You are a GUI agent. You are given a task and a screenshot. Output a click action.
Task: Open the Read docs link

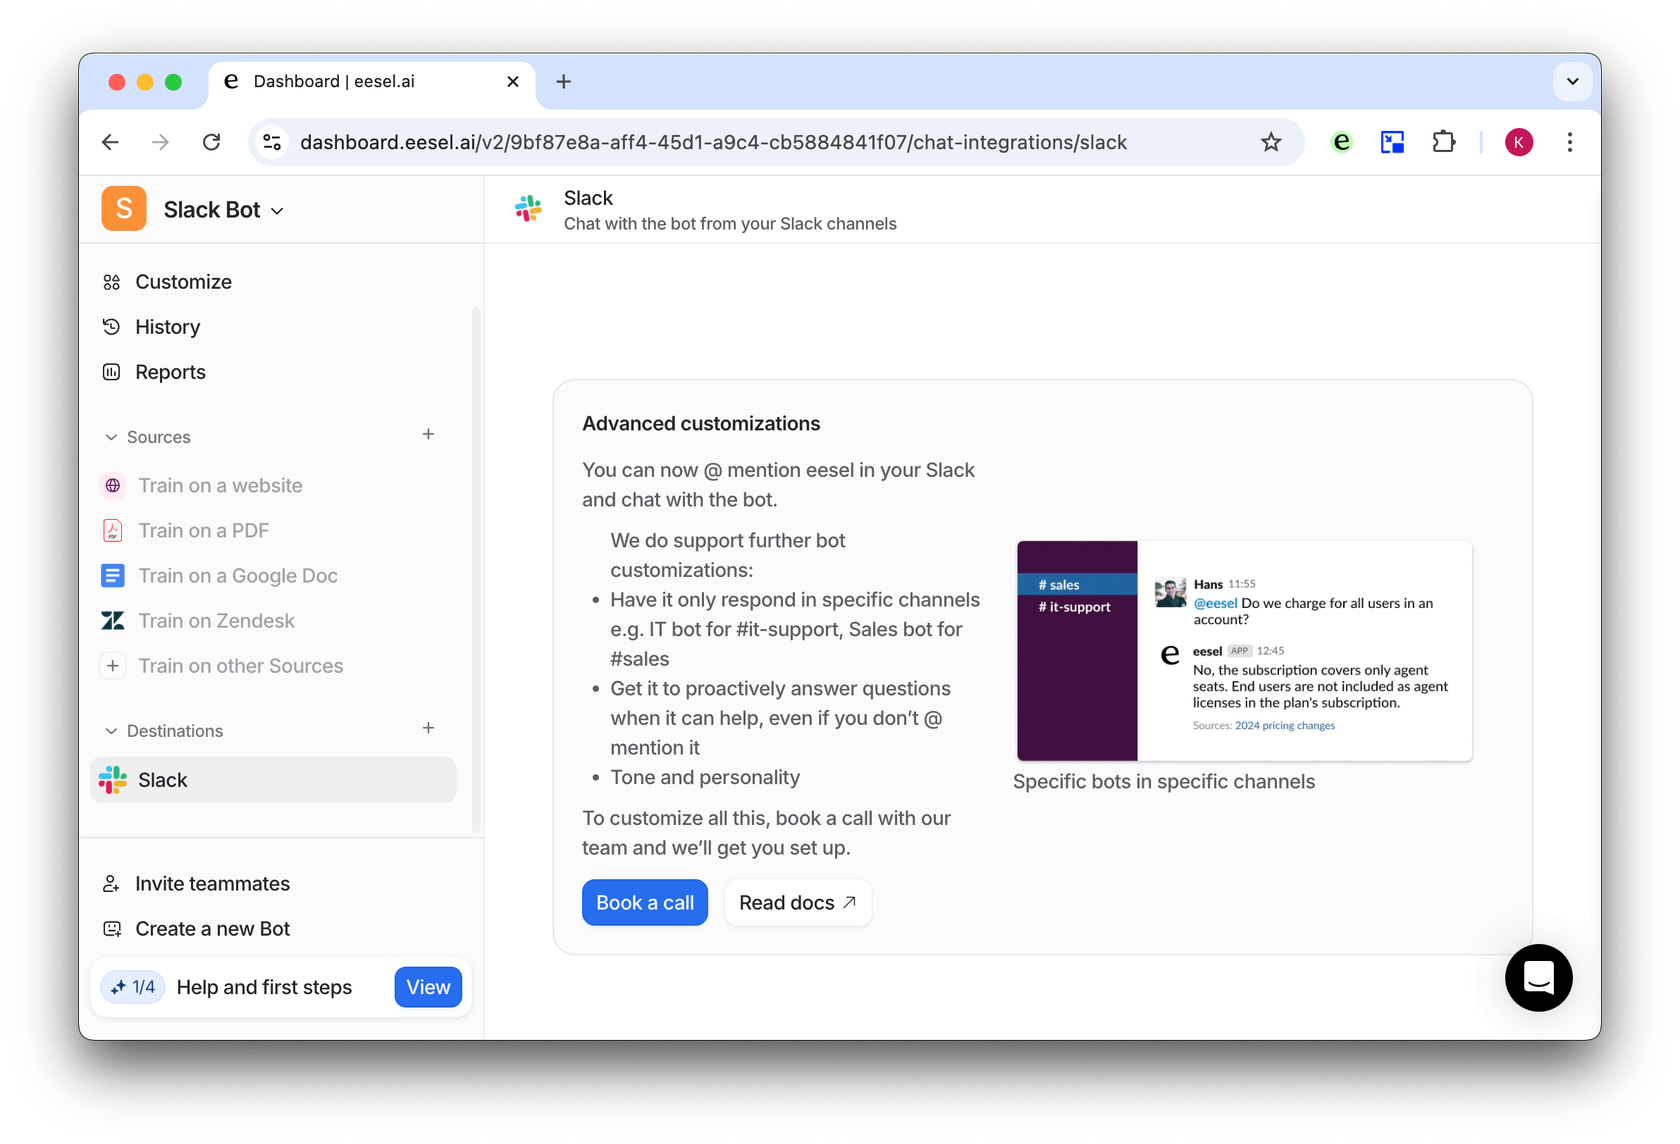coord(797,902)
